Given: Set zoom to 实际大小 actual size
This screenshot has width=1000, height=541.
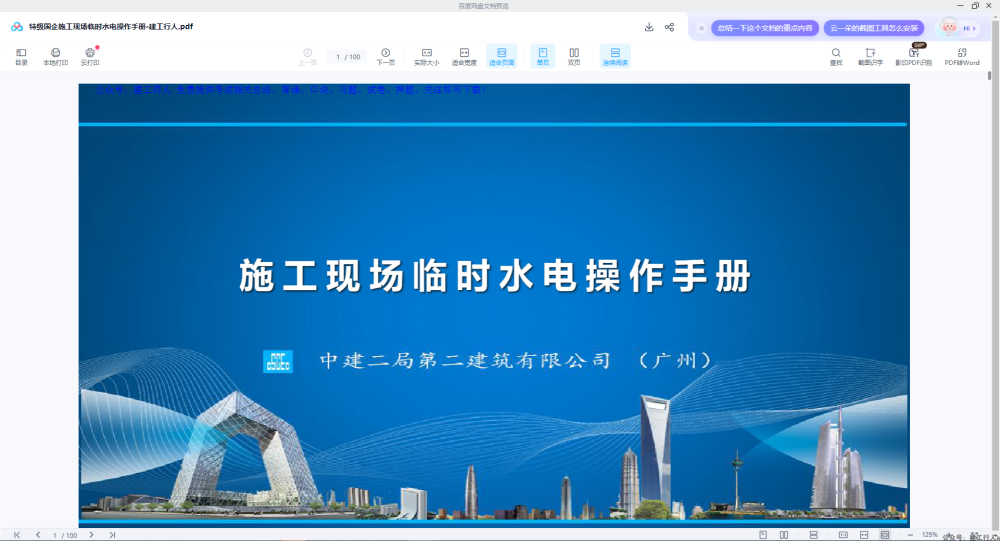Looking at the screenshot, I should point(427,57).
